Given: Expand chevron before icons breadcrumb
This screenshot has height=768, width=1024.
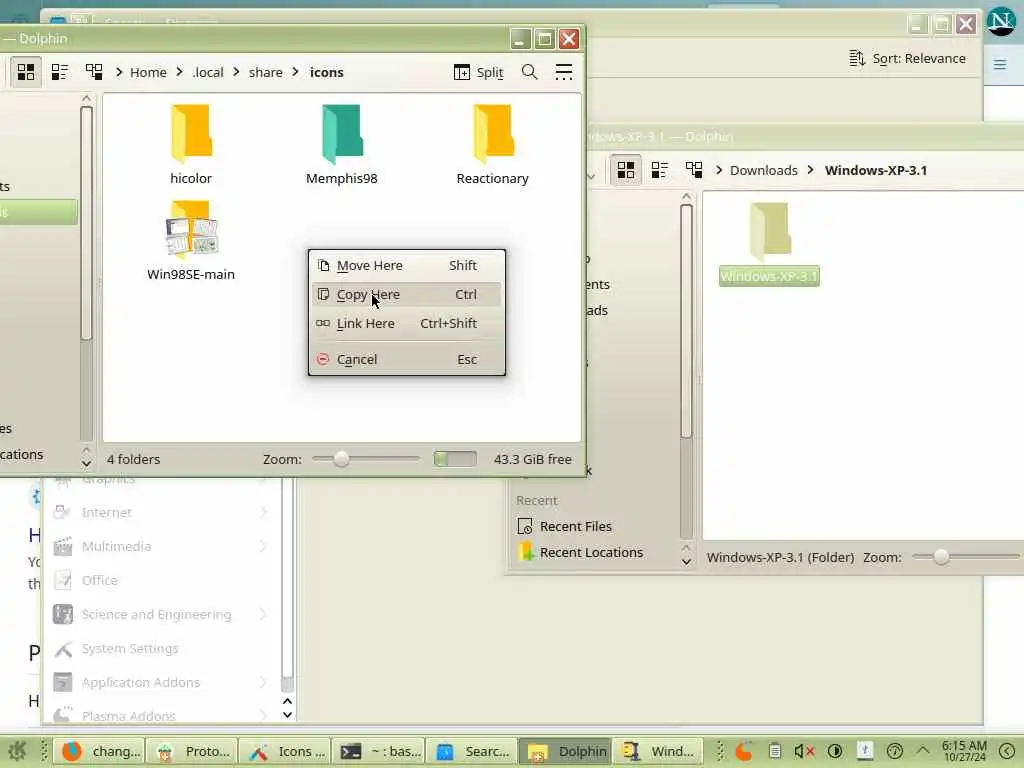Looking at the screenshot, I should (x=296, y=72).
